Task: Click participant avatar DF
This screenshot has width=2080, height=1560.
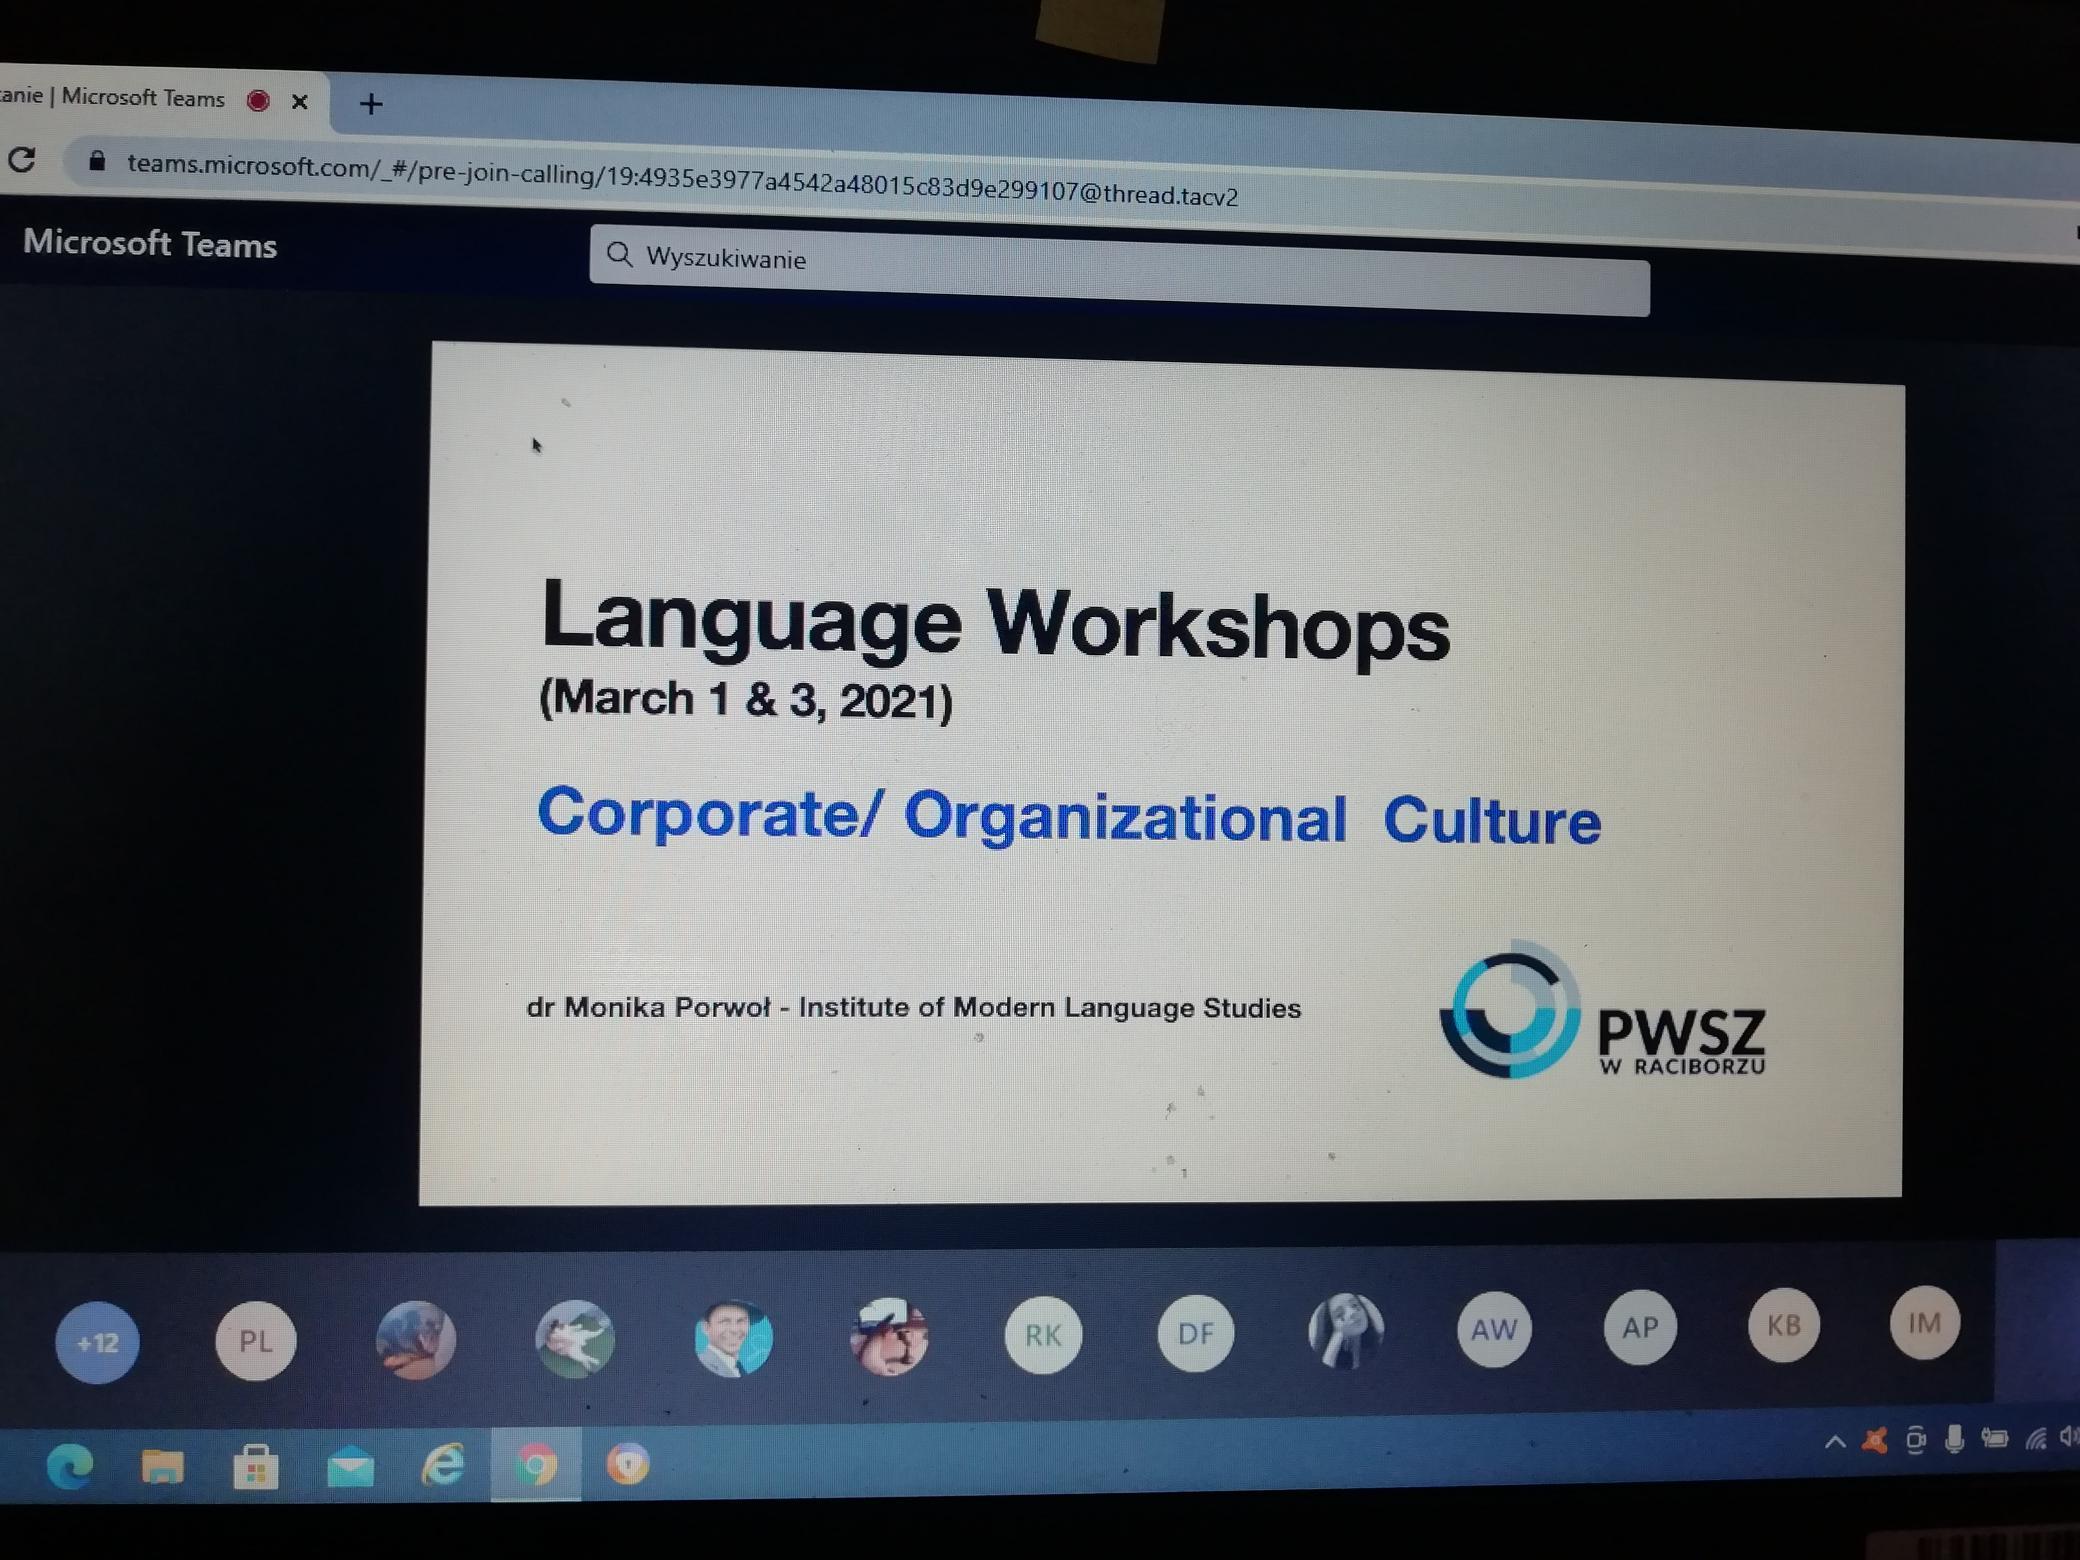Action: click(1195, 1333)
